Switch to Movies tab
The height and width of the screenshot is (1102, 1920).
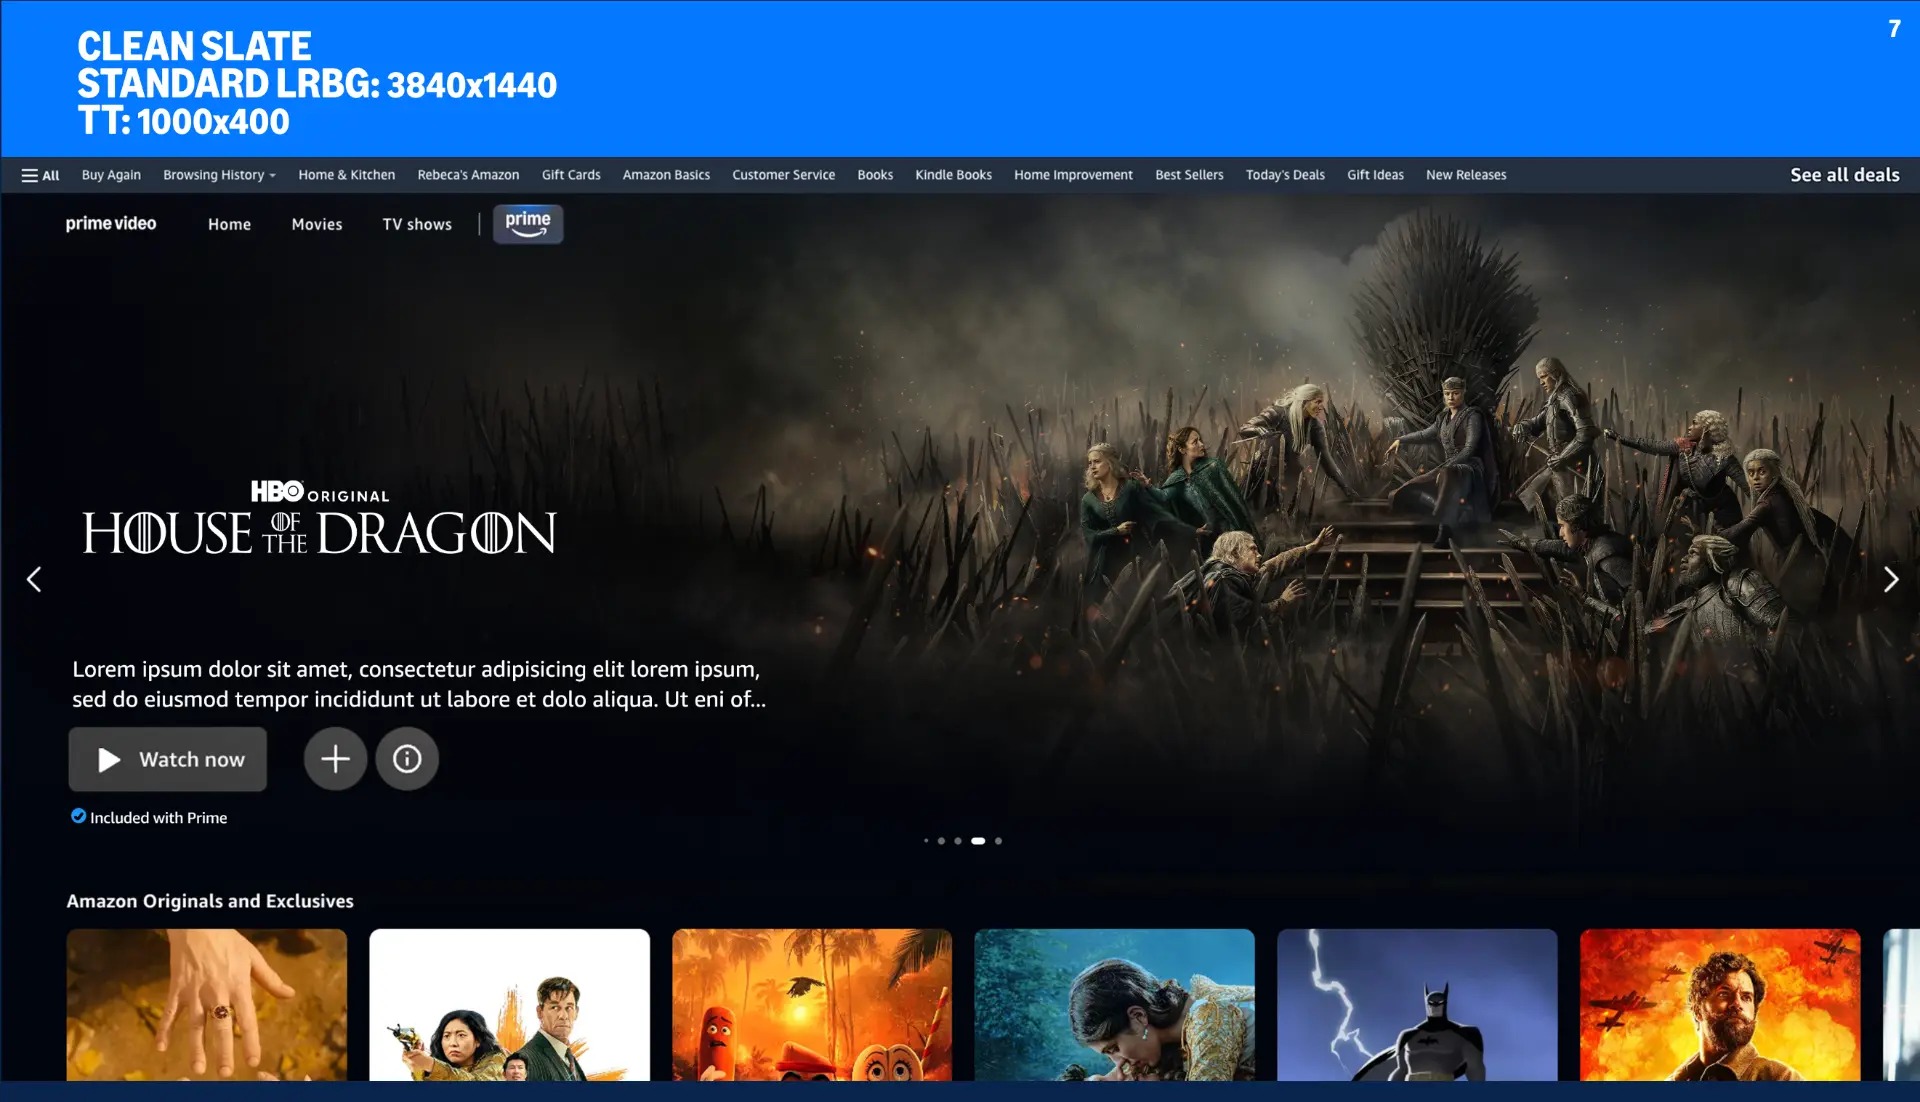click(317, 225)
